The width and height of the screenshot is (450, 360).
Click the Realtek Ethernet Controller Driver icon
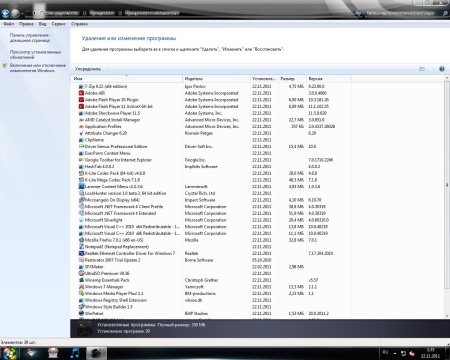coord(81,253)
